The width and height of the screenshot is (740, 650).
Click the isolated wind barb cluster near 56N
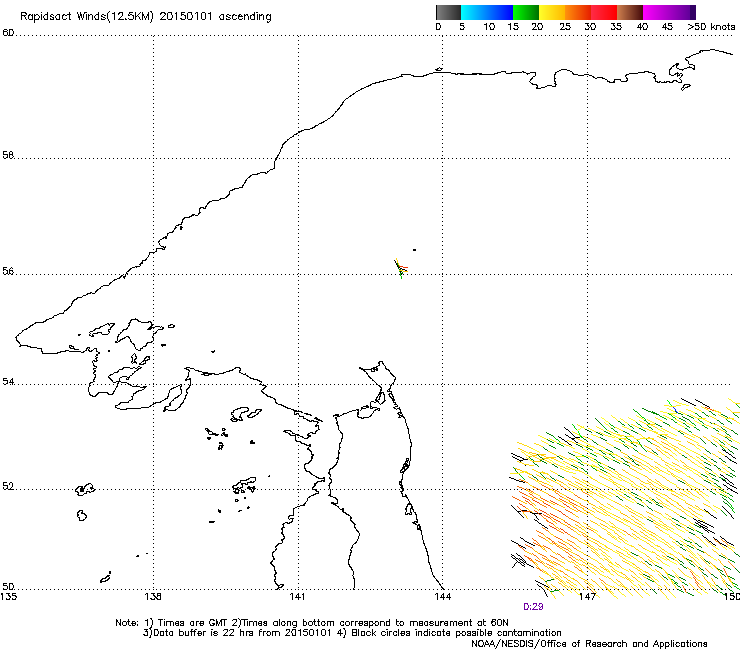point(401,268)
